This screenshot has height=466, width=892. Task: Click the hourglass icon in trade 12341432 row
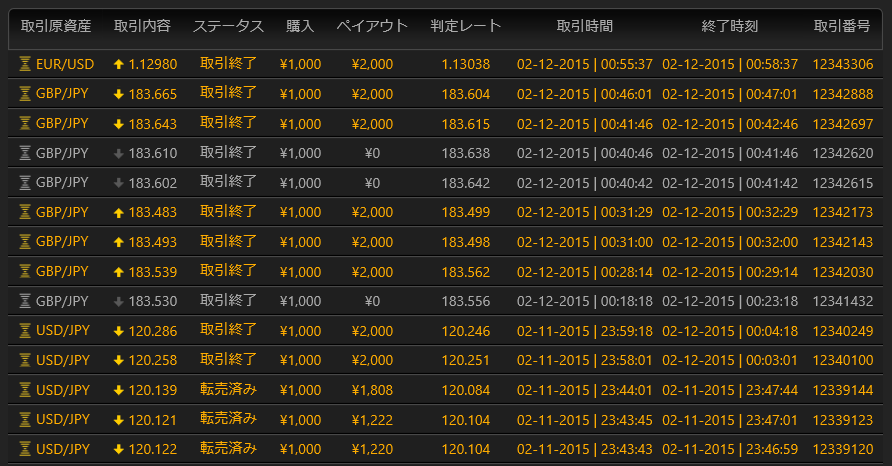[26, 302]
